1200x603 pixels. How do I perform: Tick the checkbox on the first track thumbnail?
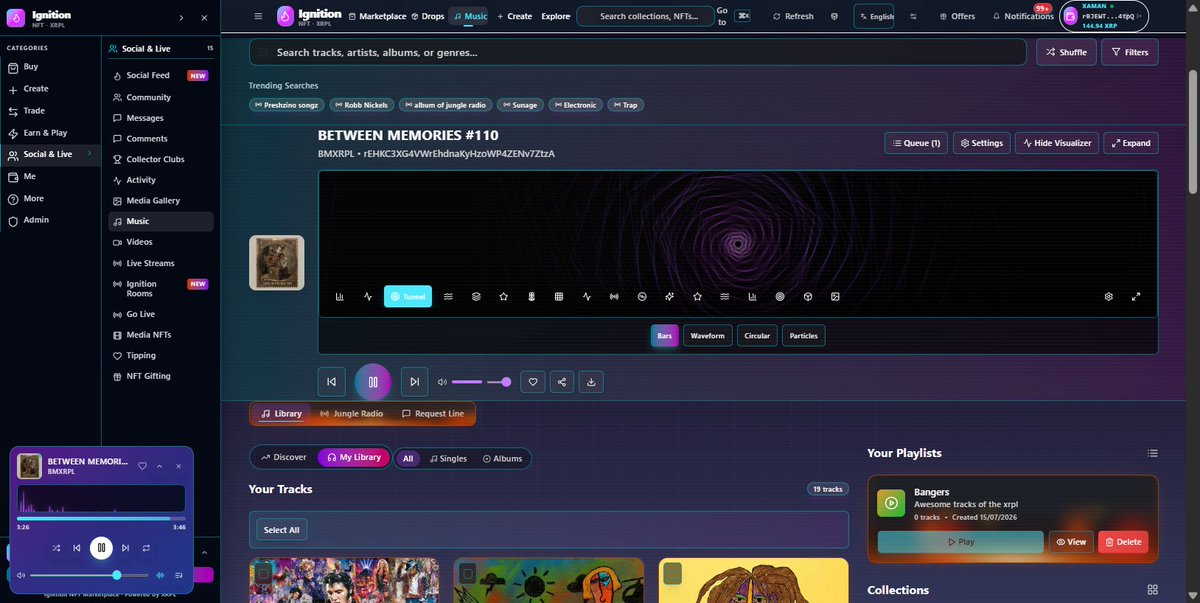tap(263, 573)
